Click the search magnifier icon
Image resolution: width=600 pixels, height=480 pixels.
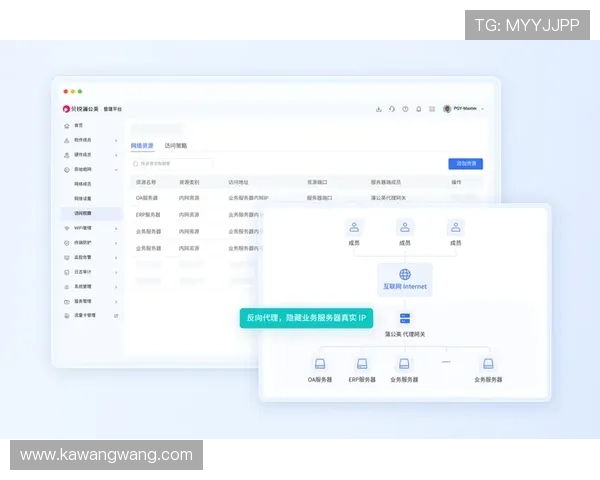pyautogui.click(x=135, y=164)
